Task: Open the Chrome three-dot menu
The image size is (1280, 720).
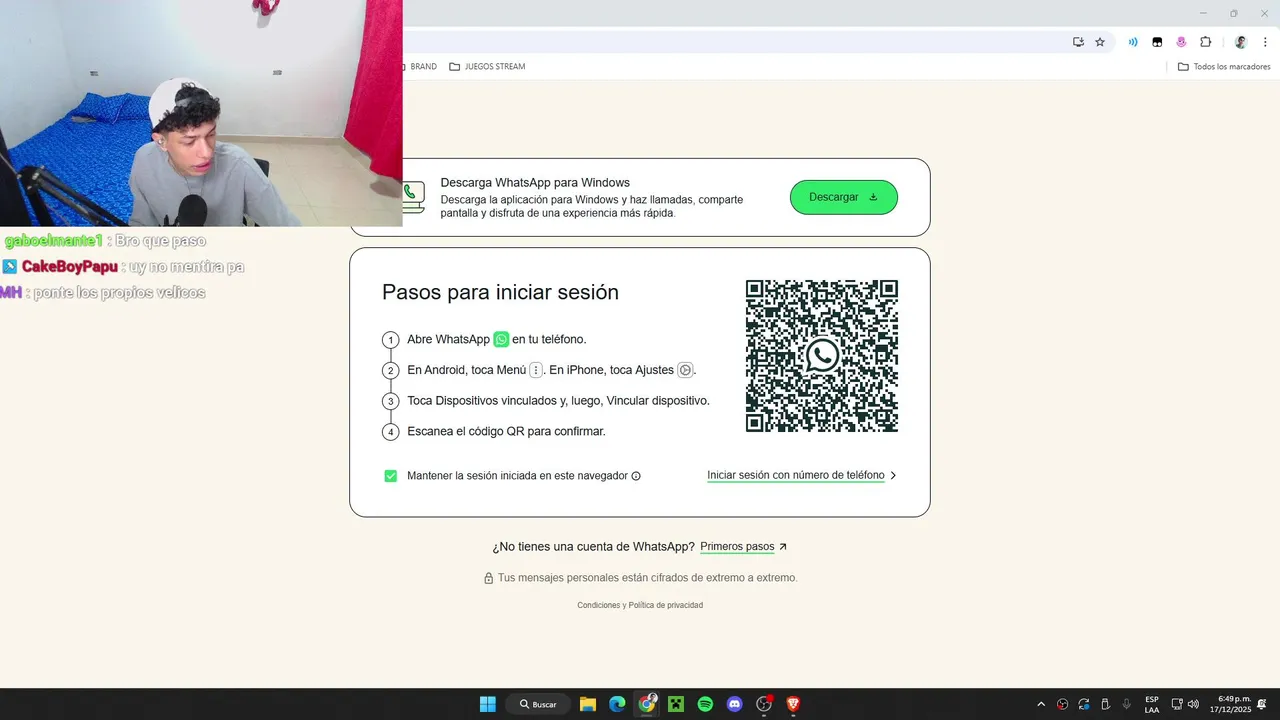Action: (x=1265, y=42)
